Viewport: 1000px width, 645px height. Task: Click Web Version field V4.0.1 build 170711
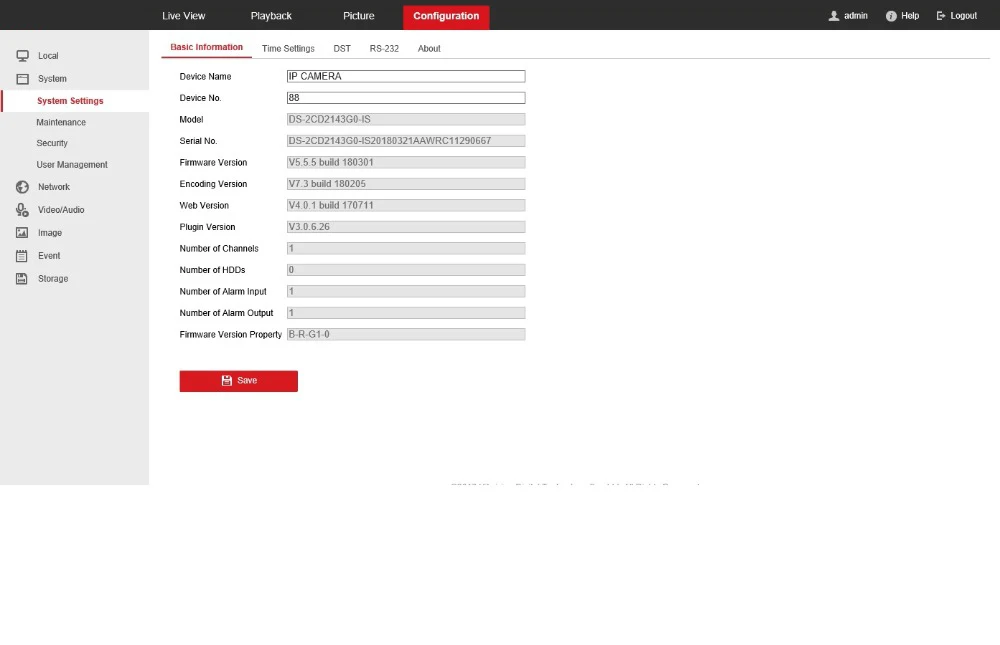point(406,205)
